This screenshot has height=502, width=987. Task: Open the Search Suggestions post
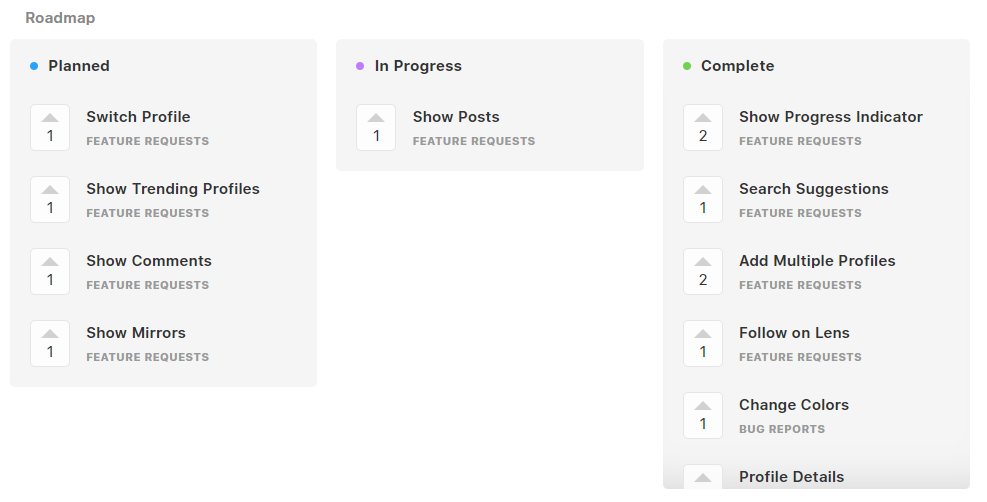(814, 189)
